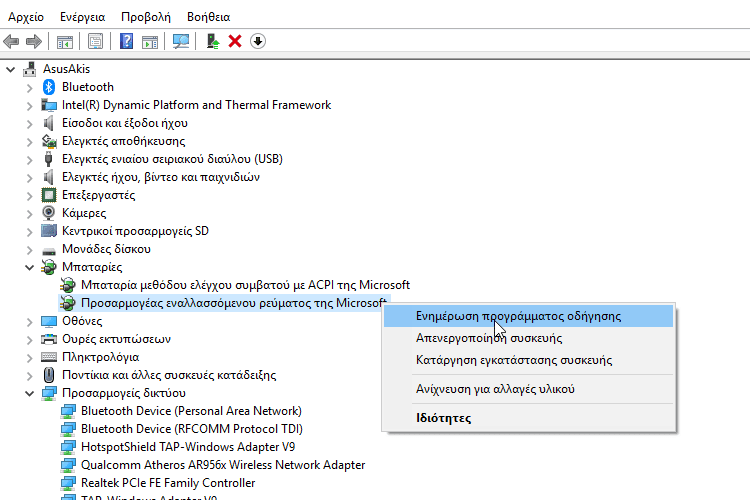This screenshot has height=500, width=750.
Task: Click the Update driver toolbar icon
Action: click(x=212, y=42)
